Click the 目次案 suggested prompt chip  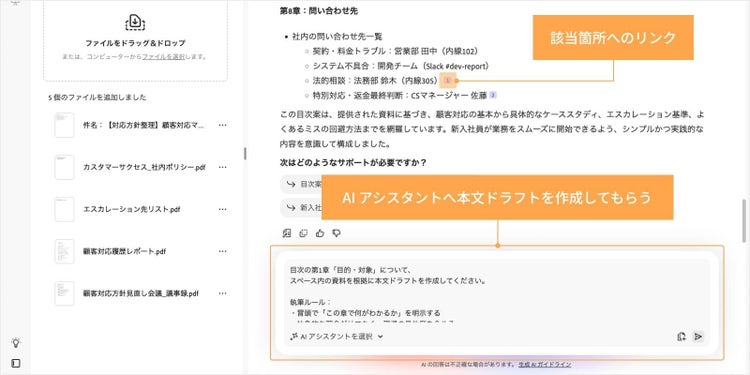301,184
